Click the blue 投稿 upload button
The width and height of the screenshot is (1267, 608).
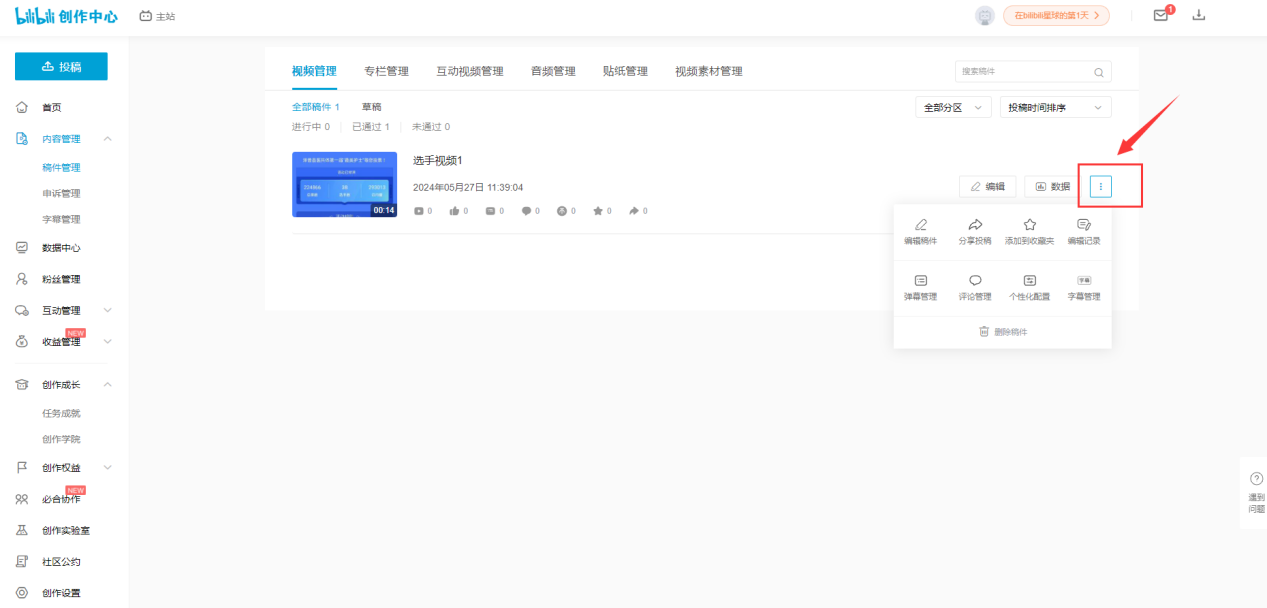pyautogui.click(x=61, y=66)
